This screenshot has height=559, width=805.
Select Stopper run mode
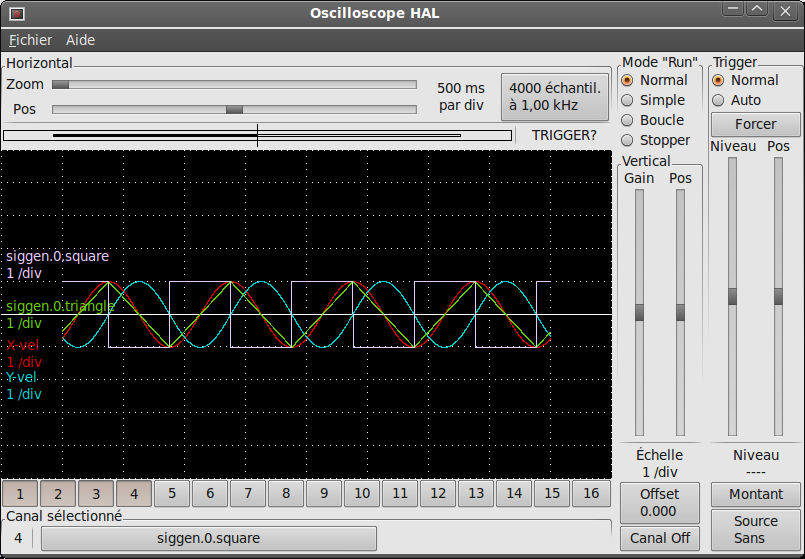point(656,140)
